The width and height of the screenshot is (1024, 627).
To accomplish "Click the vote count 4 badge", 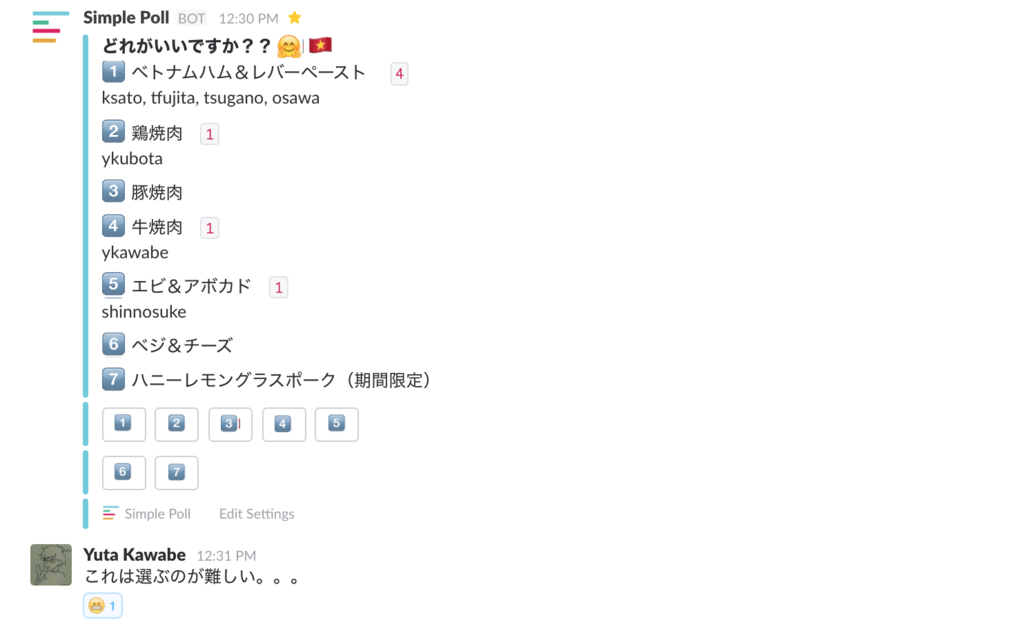I will 399,74.
